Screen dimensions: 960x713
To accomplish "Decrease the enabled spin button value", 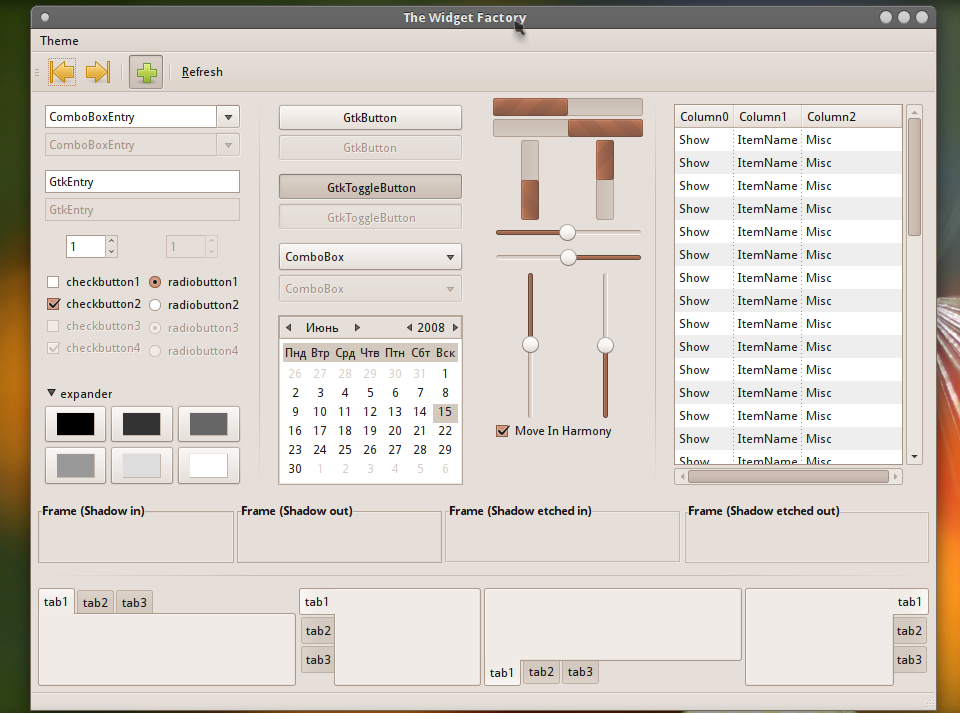I will click(x=111, y=252).
